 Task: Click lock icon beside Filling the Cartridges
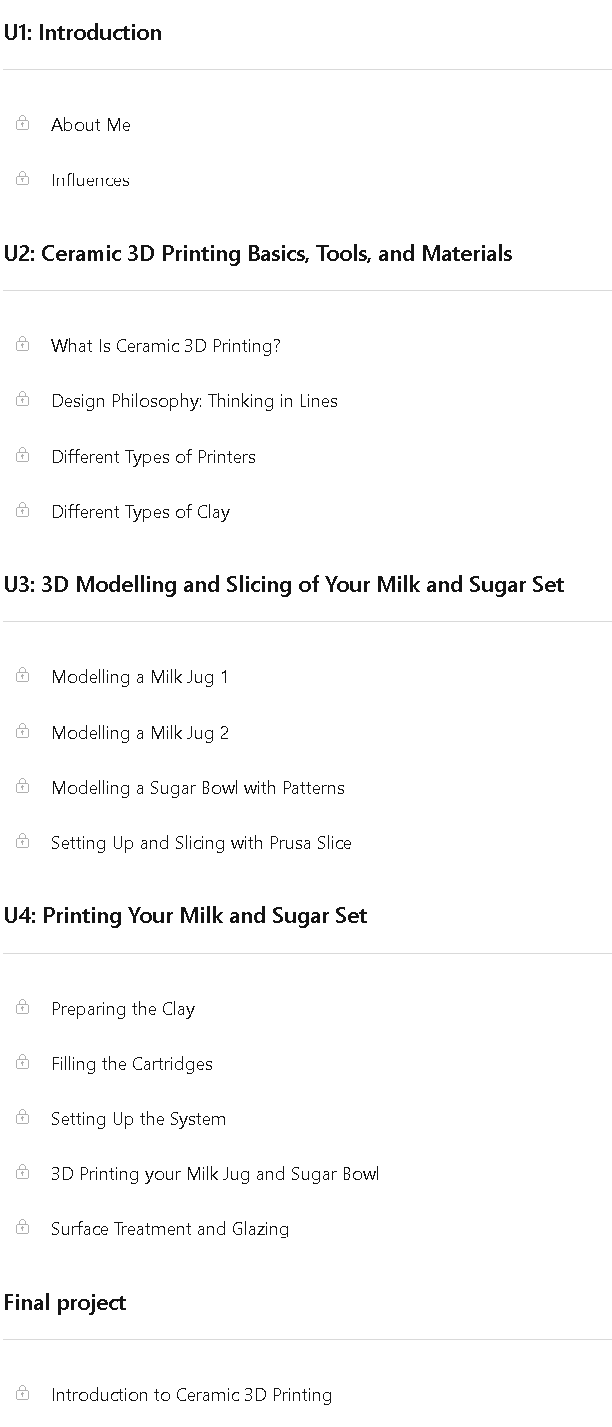(22, 1062)
